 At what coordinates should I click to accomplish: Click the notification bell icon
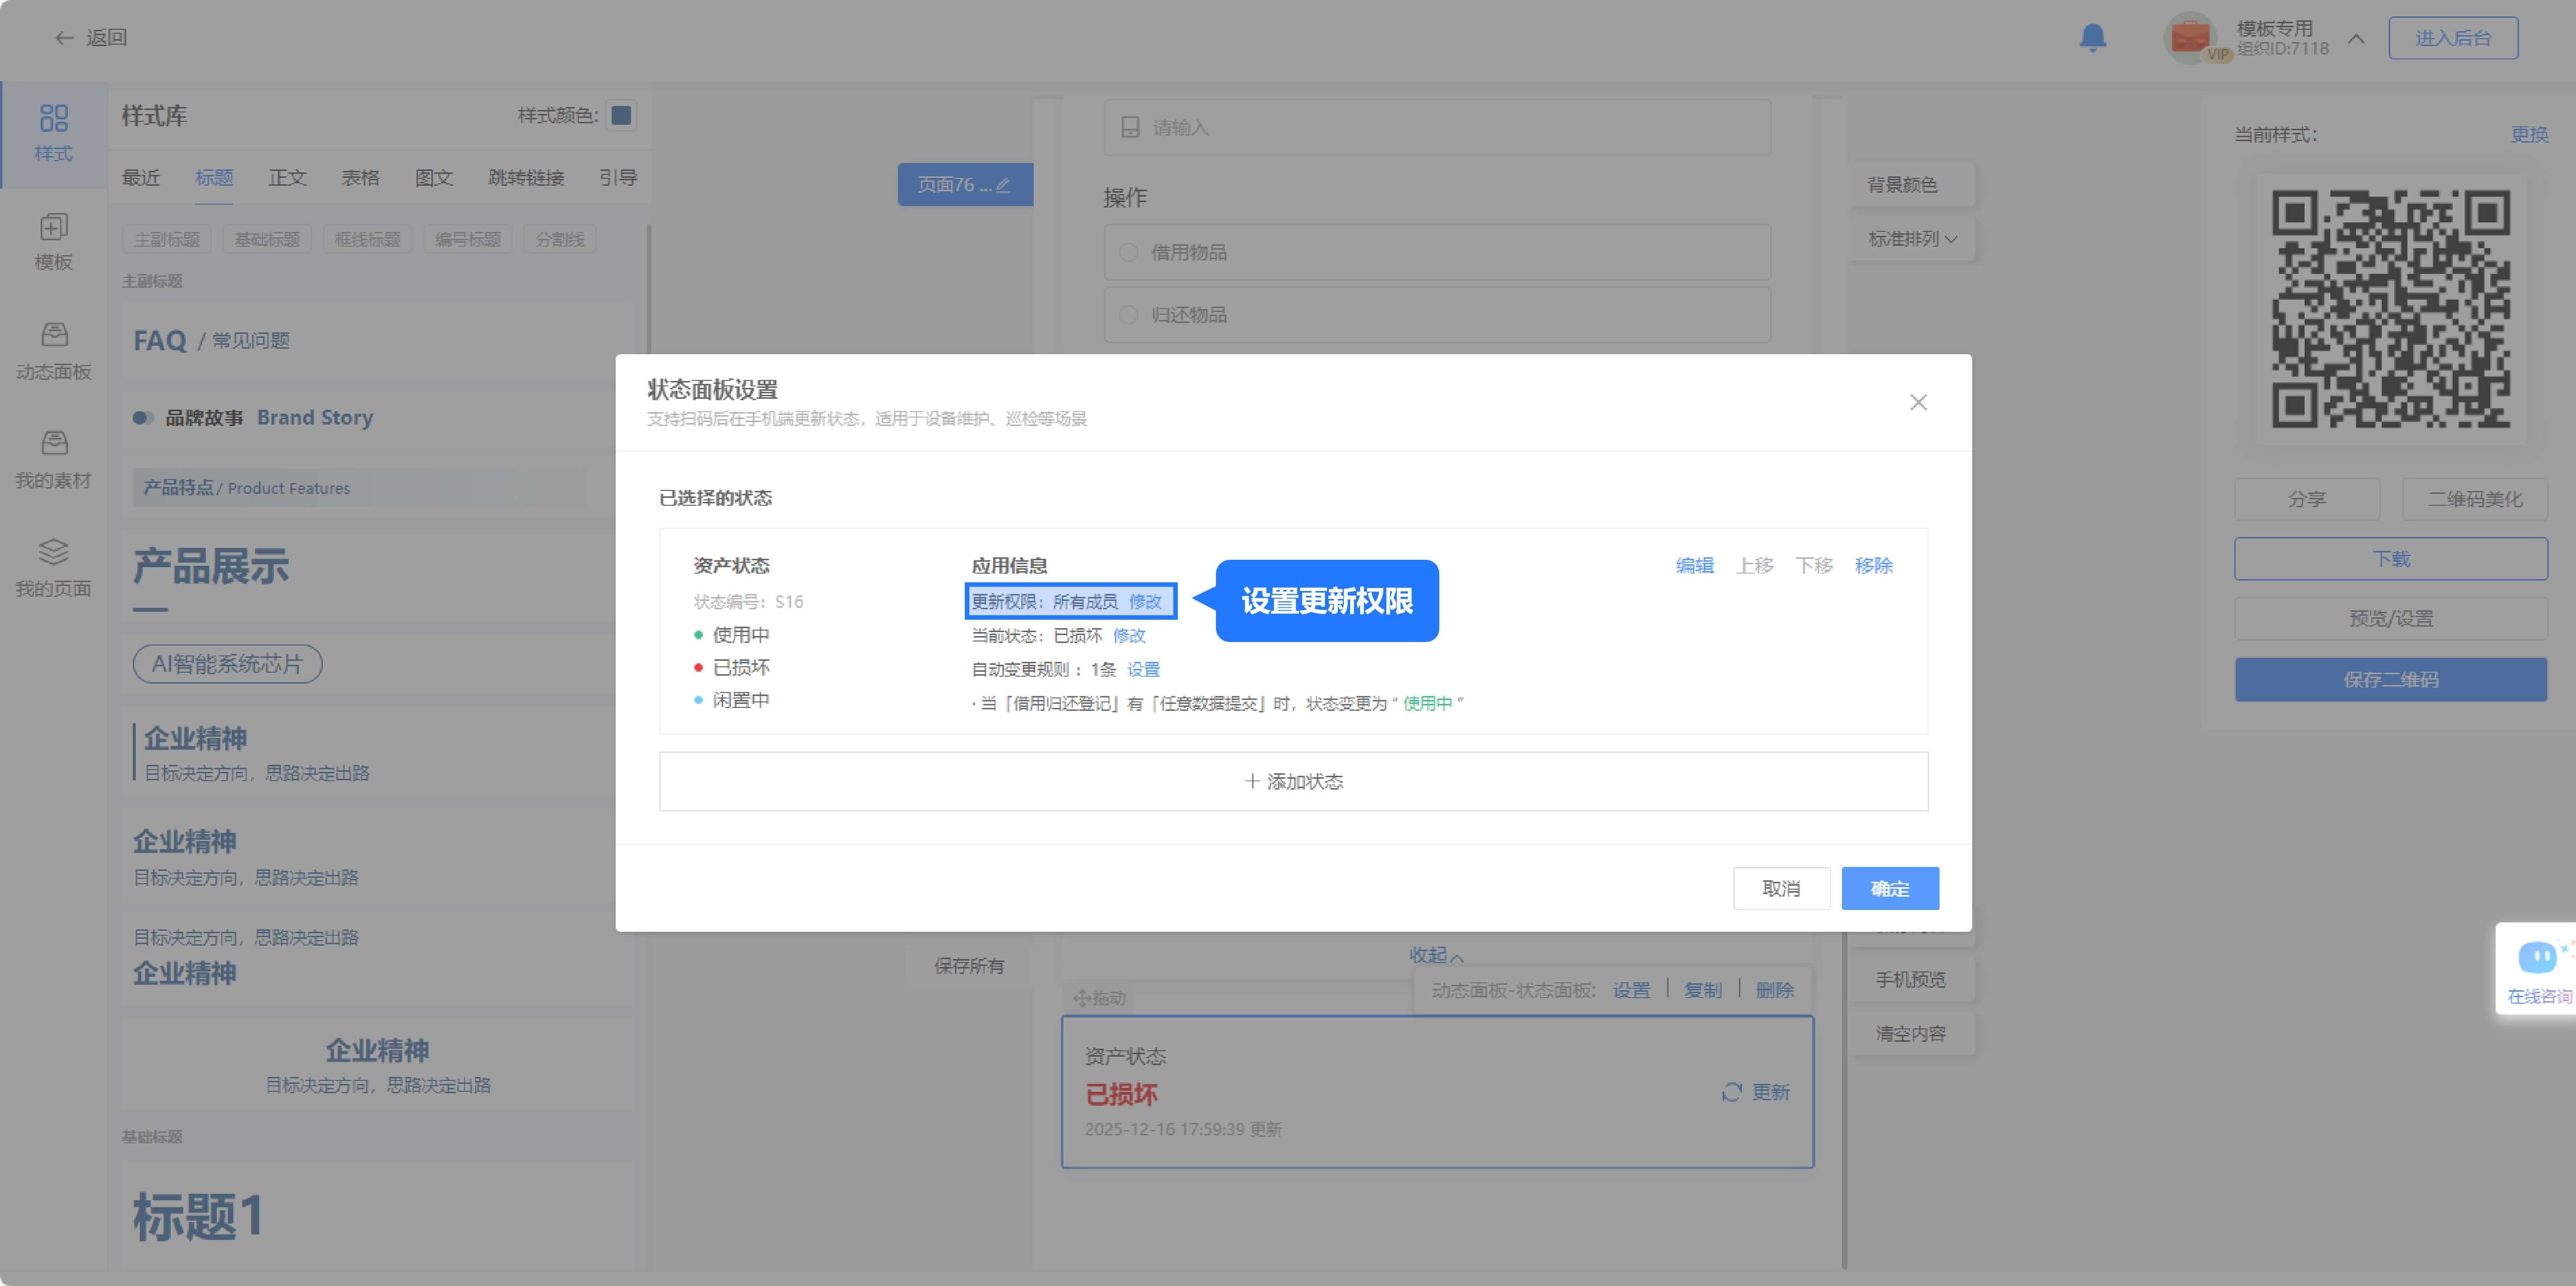pyautogui.click(x=2092, y=38)
